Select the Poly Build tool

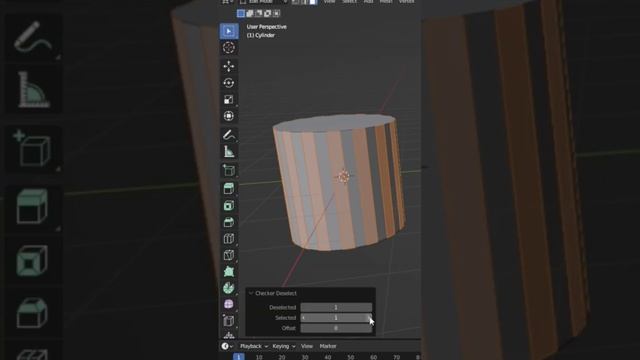(229, 272)
